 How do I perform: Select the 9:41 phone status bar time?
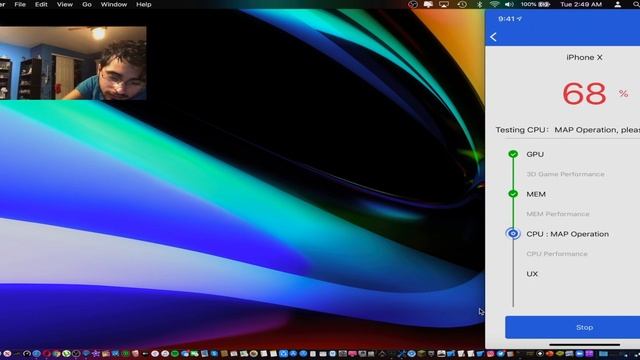[x=507, y=19]
